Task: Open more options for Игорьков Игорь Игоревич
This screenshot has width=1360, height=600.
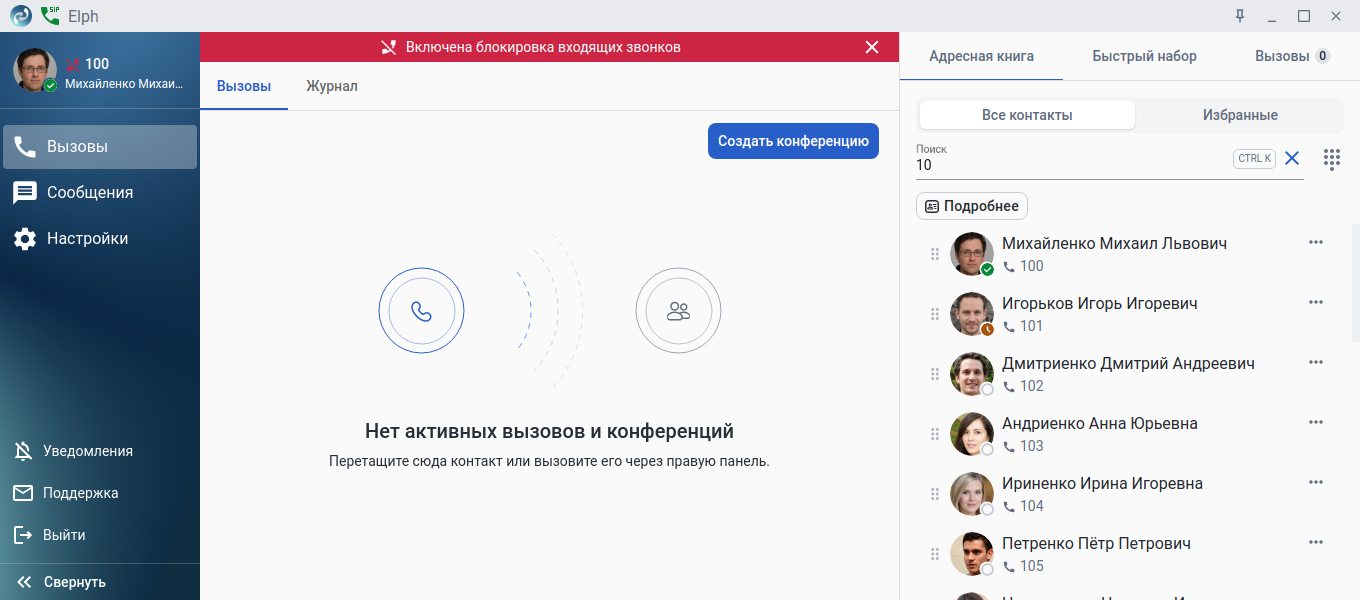Action: point(1316,302)
